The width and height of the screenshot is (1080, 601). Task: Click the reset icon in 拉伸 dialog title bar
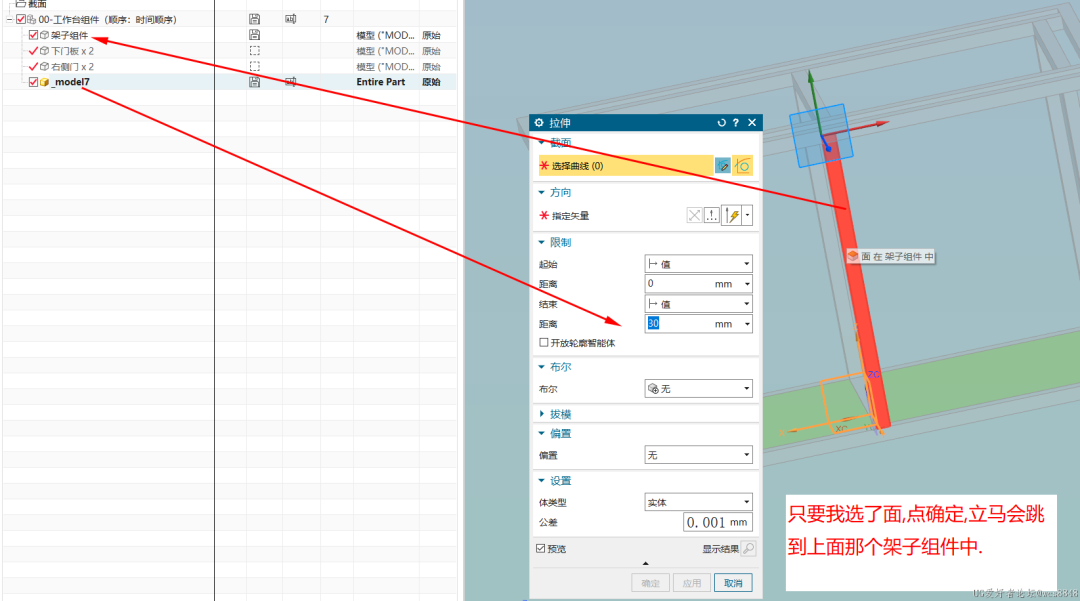click(x=721, y=122)
